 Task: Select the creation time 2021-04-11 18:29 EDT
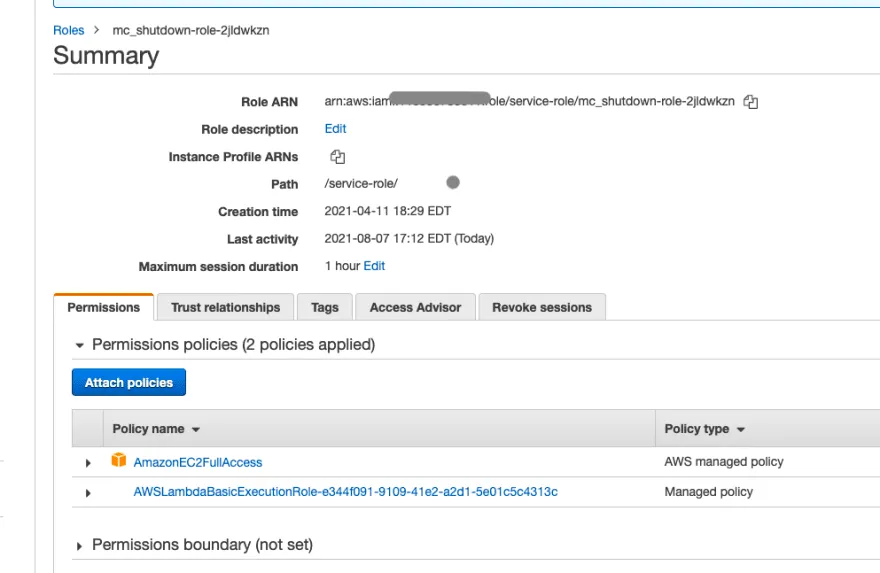pyautogui.click(x=387, y=211)
